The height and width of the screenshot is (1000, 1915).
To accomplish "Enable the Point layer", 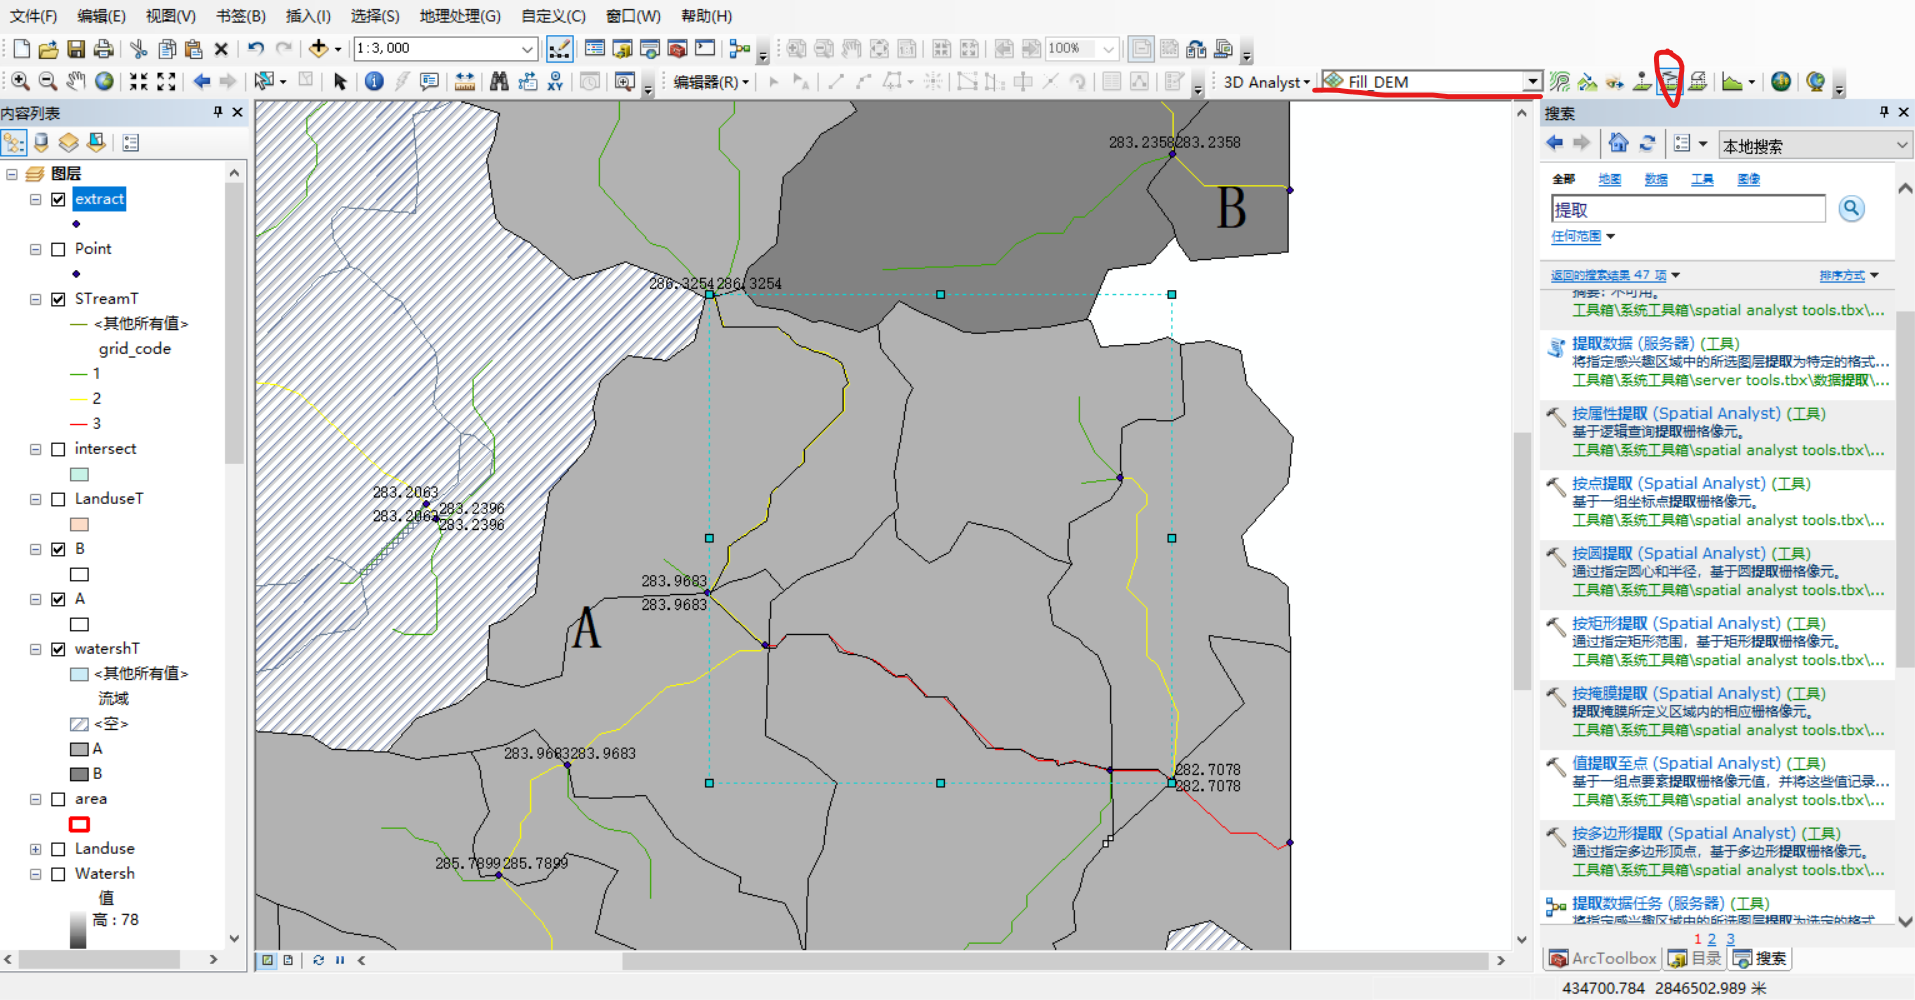I will coord(58,249).
